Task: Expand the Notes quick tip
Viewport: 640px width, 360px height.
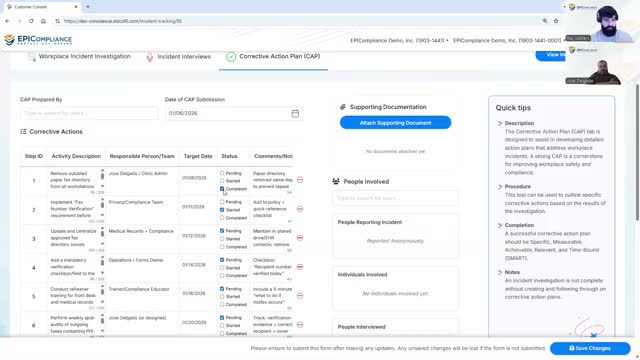Action: tap(500, 272)
